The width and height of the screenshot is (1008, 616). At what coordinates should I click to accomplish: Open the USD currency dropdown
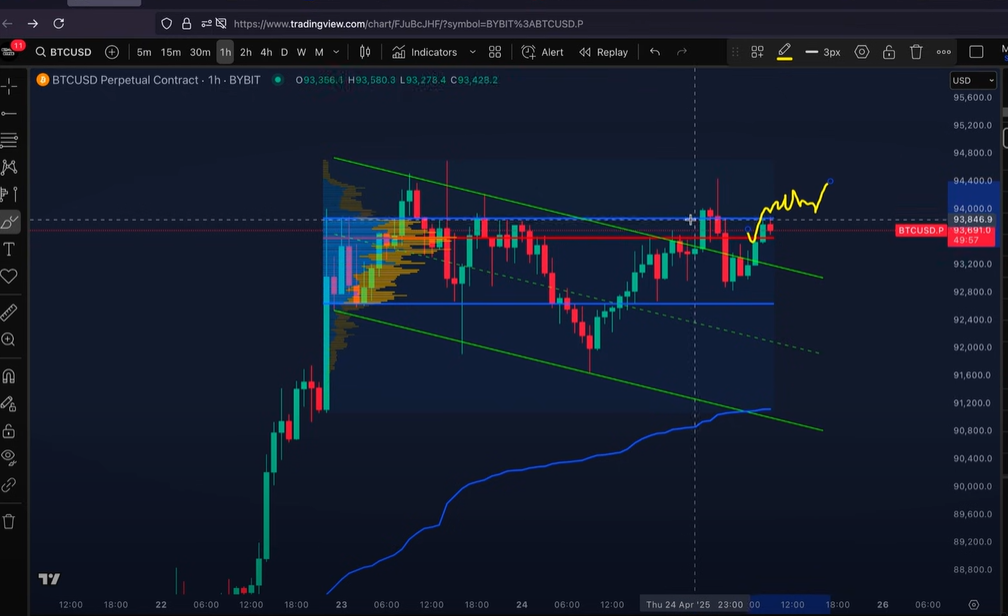click(x=973, y=80)
